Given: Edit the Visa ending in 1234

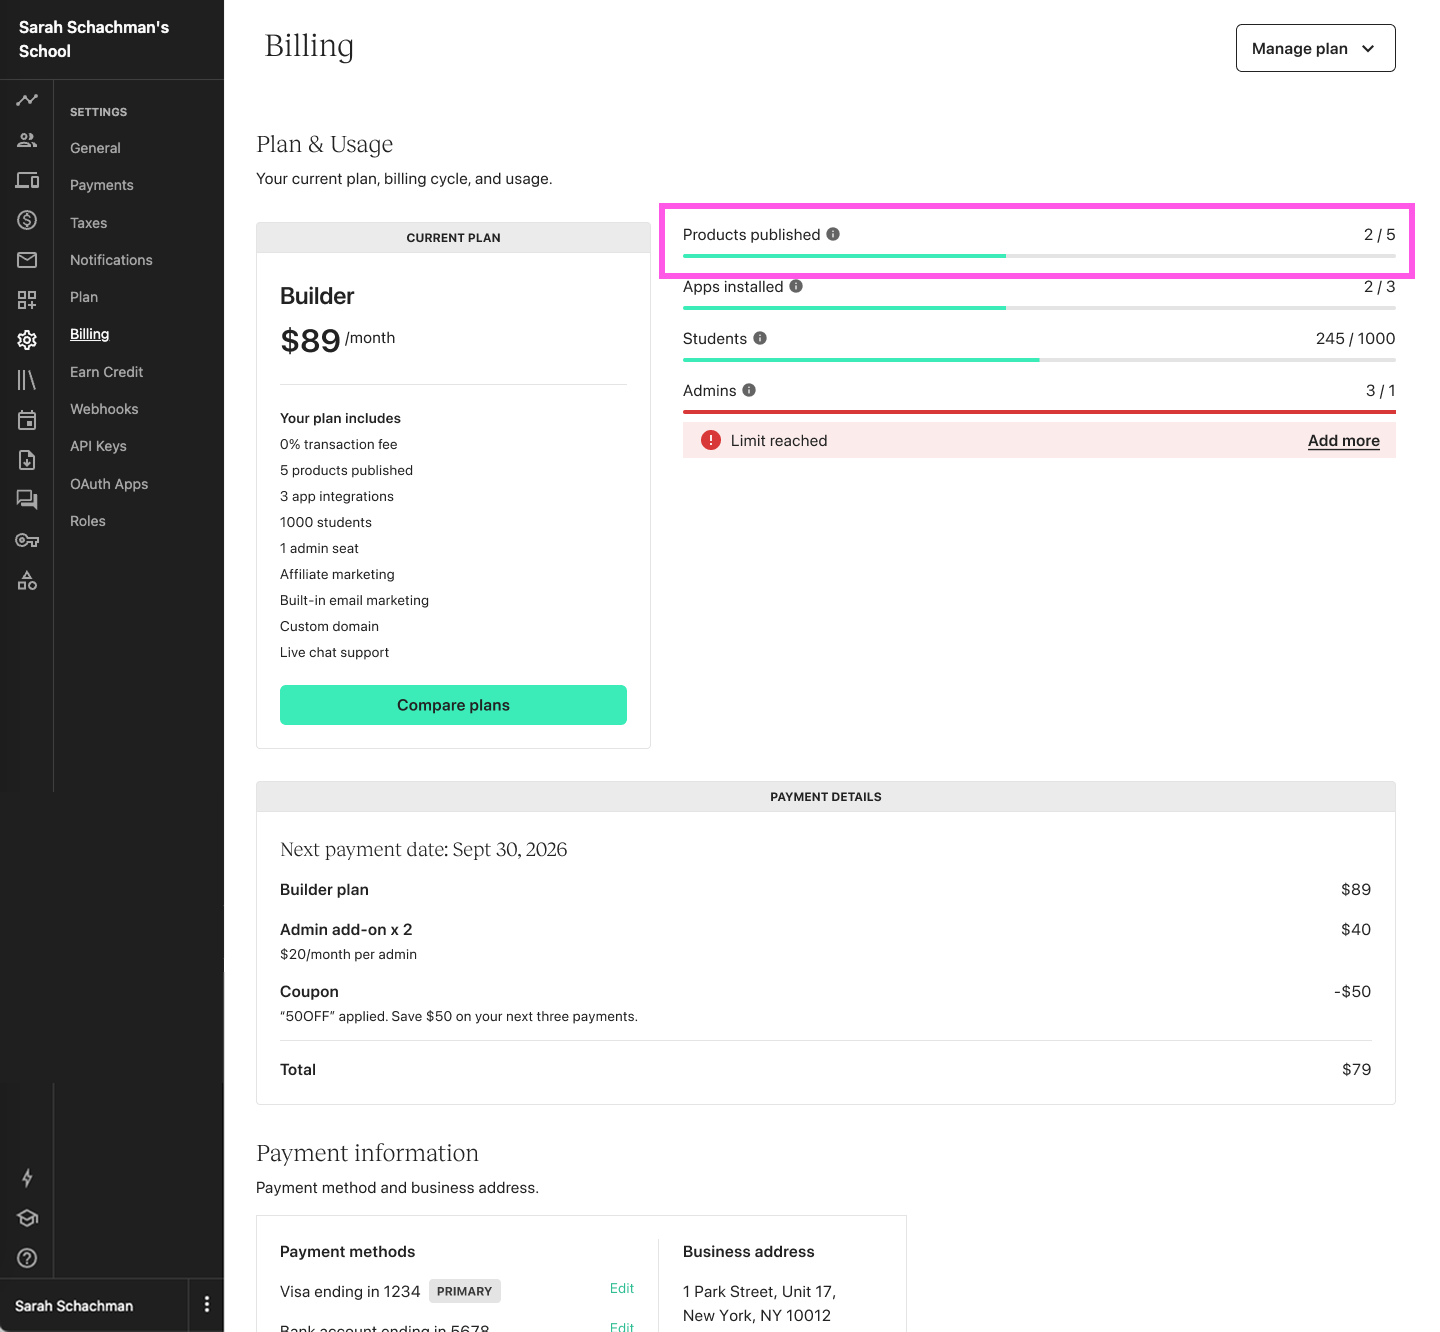Looking at the screenshot, I should point(622,1289).
